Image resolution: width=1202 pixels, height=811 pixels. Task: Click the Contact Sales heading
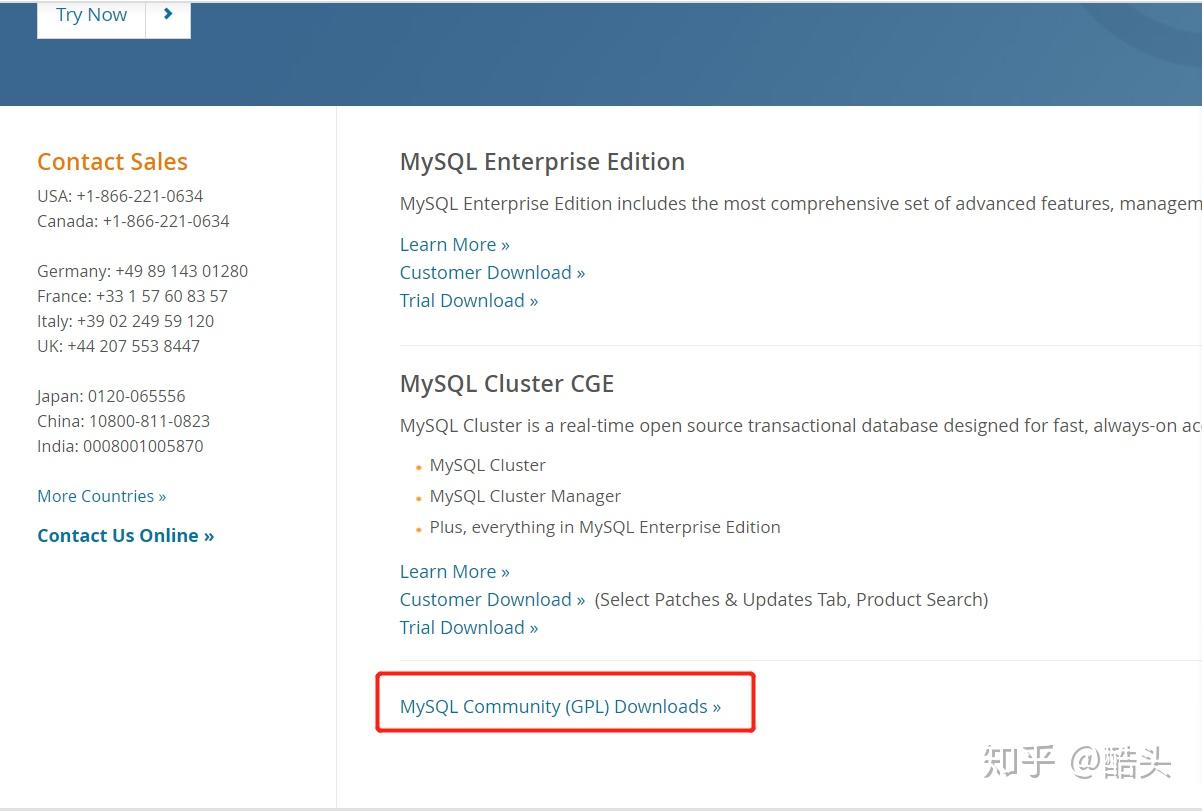tap(112, 161)
